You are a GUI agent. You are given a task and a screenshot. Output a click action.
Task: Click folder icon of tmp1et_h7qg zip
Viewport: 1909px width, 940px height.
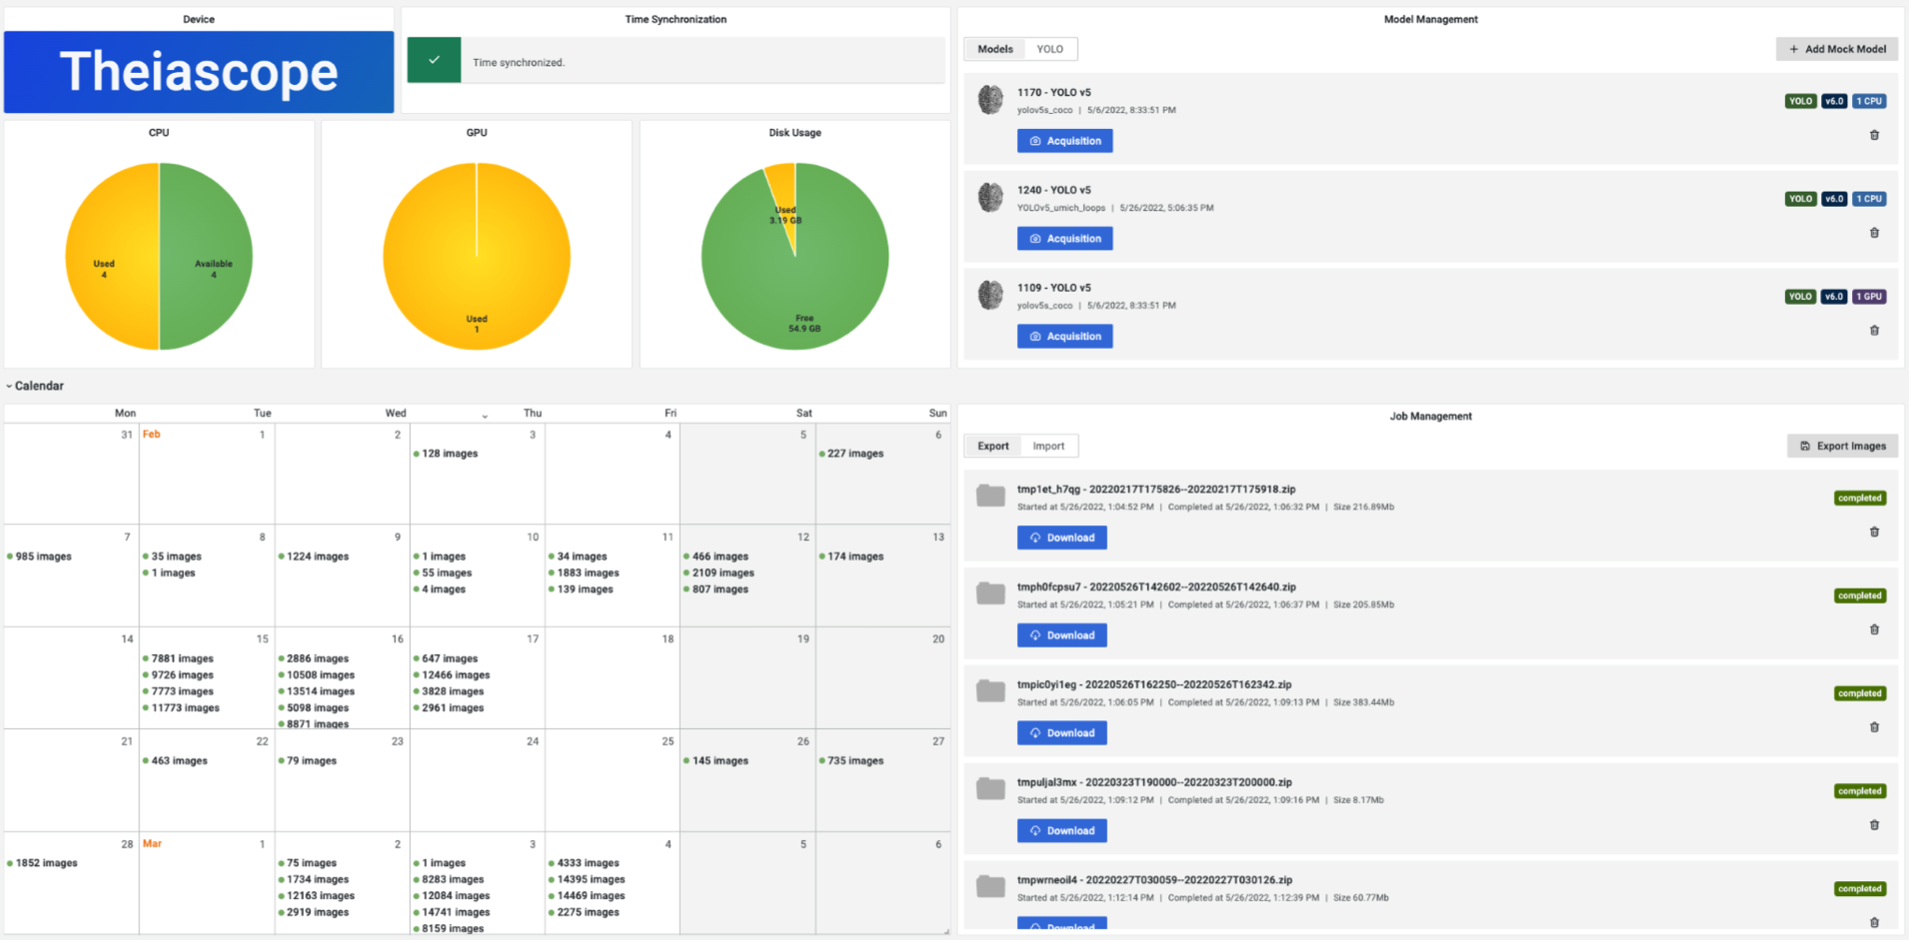click(x=990, y=495)
